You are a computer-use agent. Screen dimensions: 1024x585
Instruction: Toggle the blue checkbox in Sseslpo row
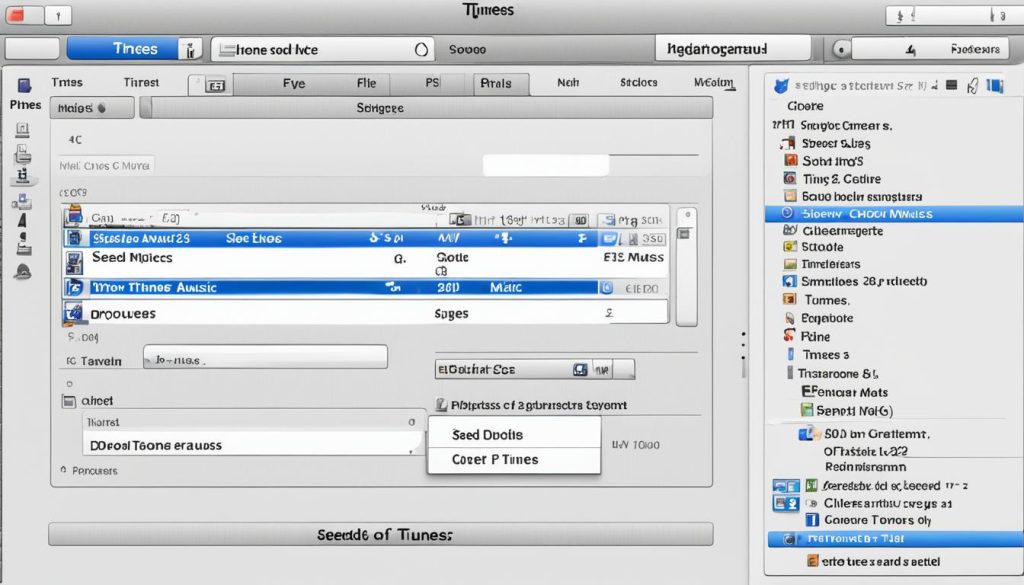(609, 239)
